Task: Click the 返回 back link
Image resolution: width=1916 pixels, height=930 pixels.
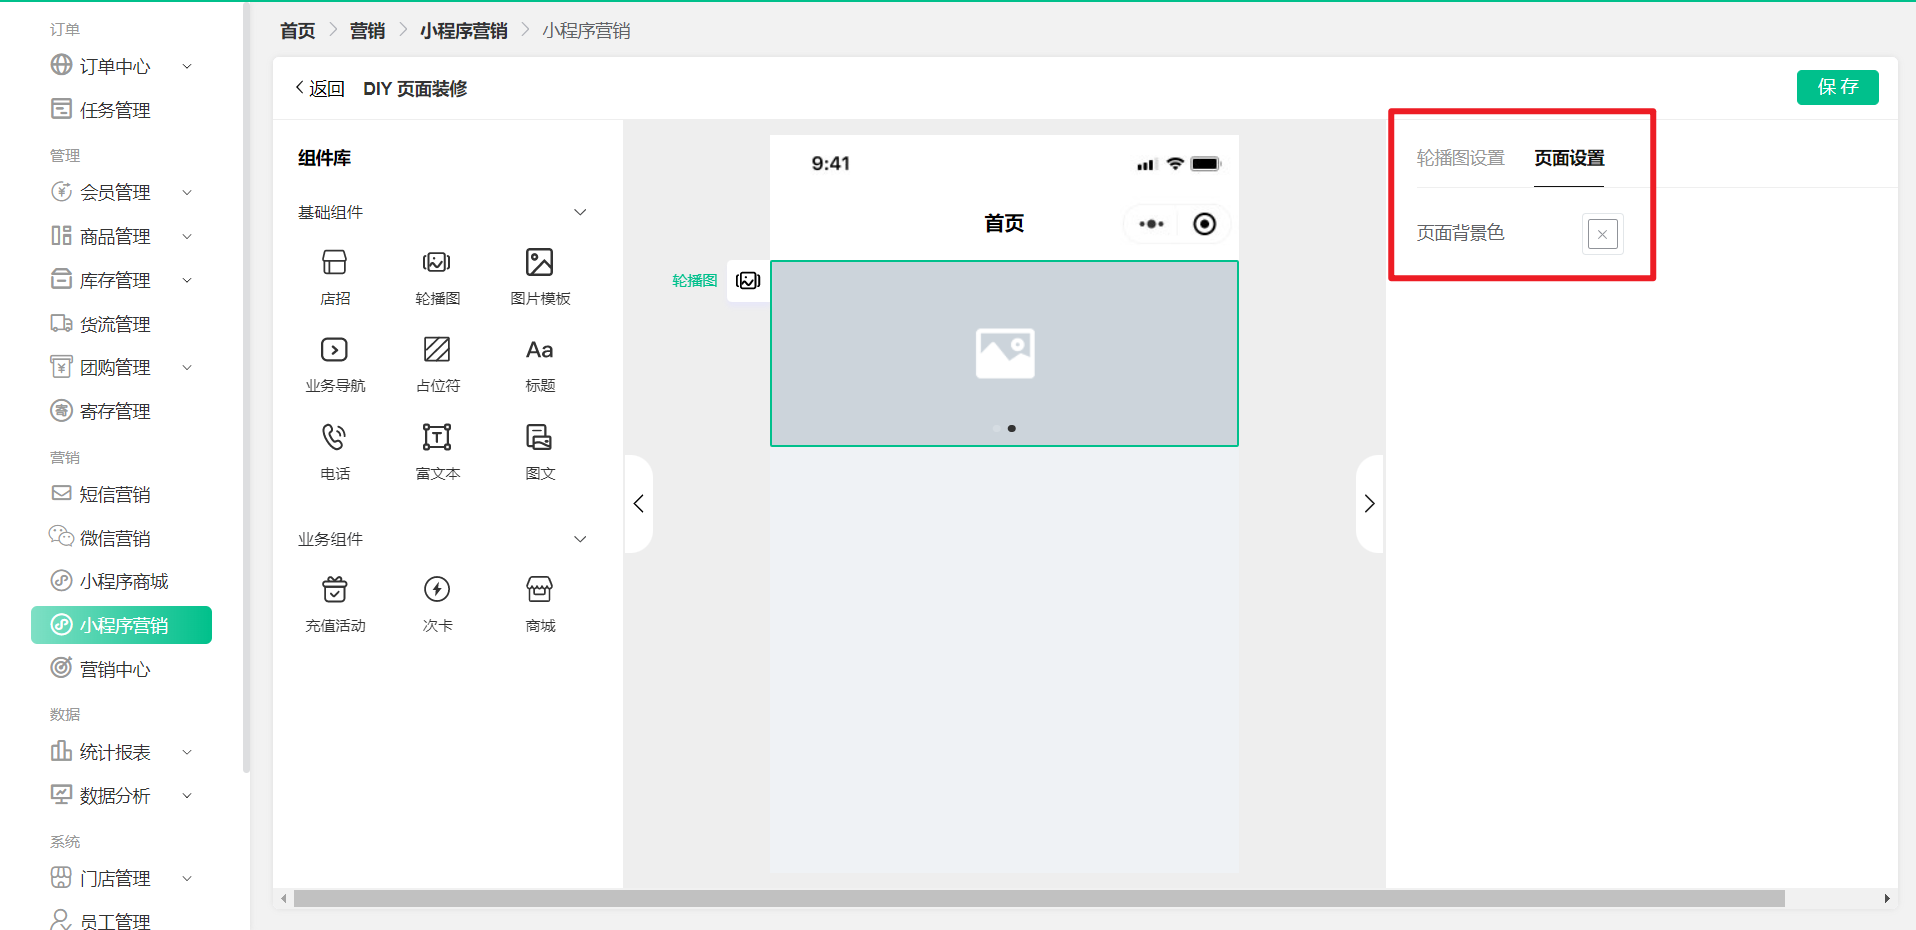Action: point(320,88)
